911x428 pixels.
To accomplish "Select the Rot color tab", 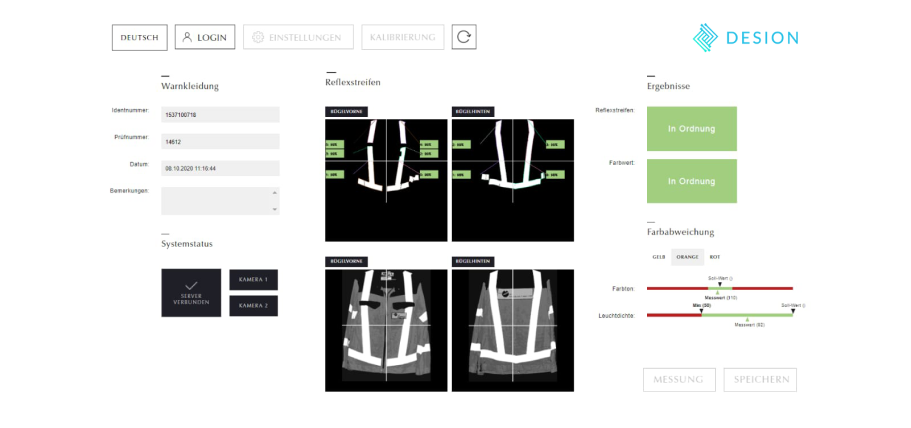I will [x=714, y=257].
